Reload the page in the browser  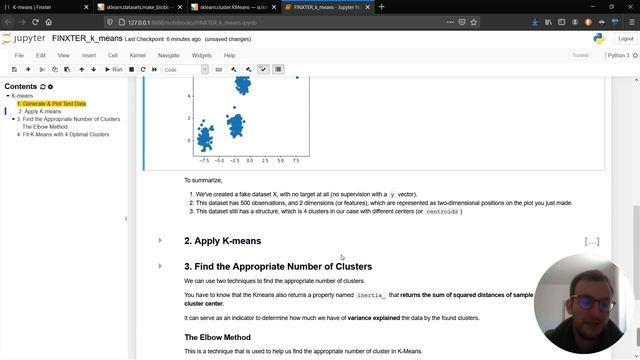(36, 22)
